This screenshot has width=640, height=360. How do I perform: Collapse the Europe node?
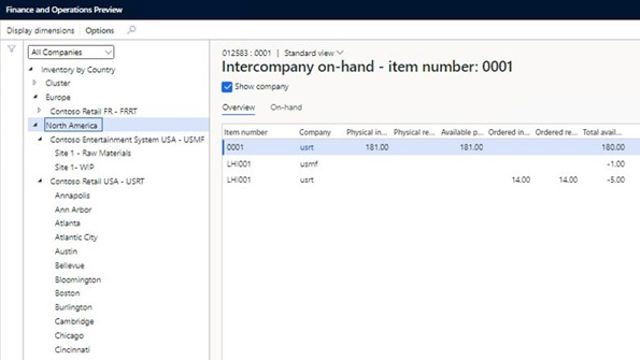(x=36, y=97)
